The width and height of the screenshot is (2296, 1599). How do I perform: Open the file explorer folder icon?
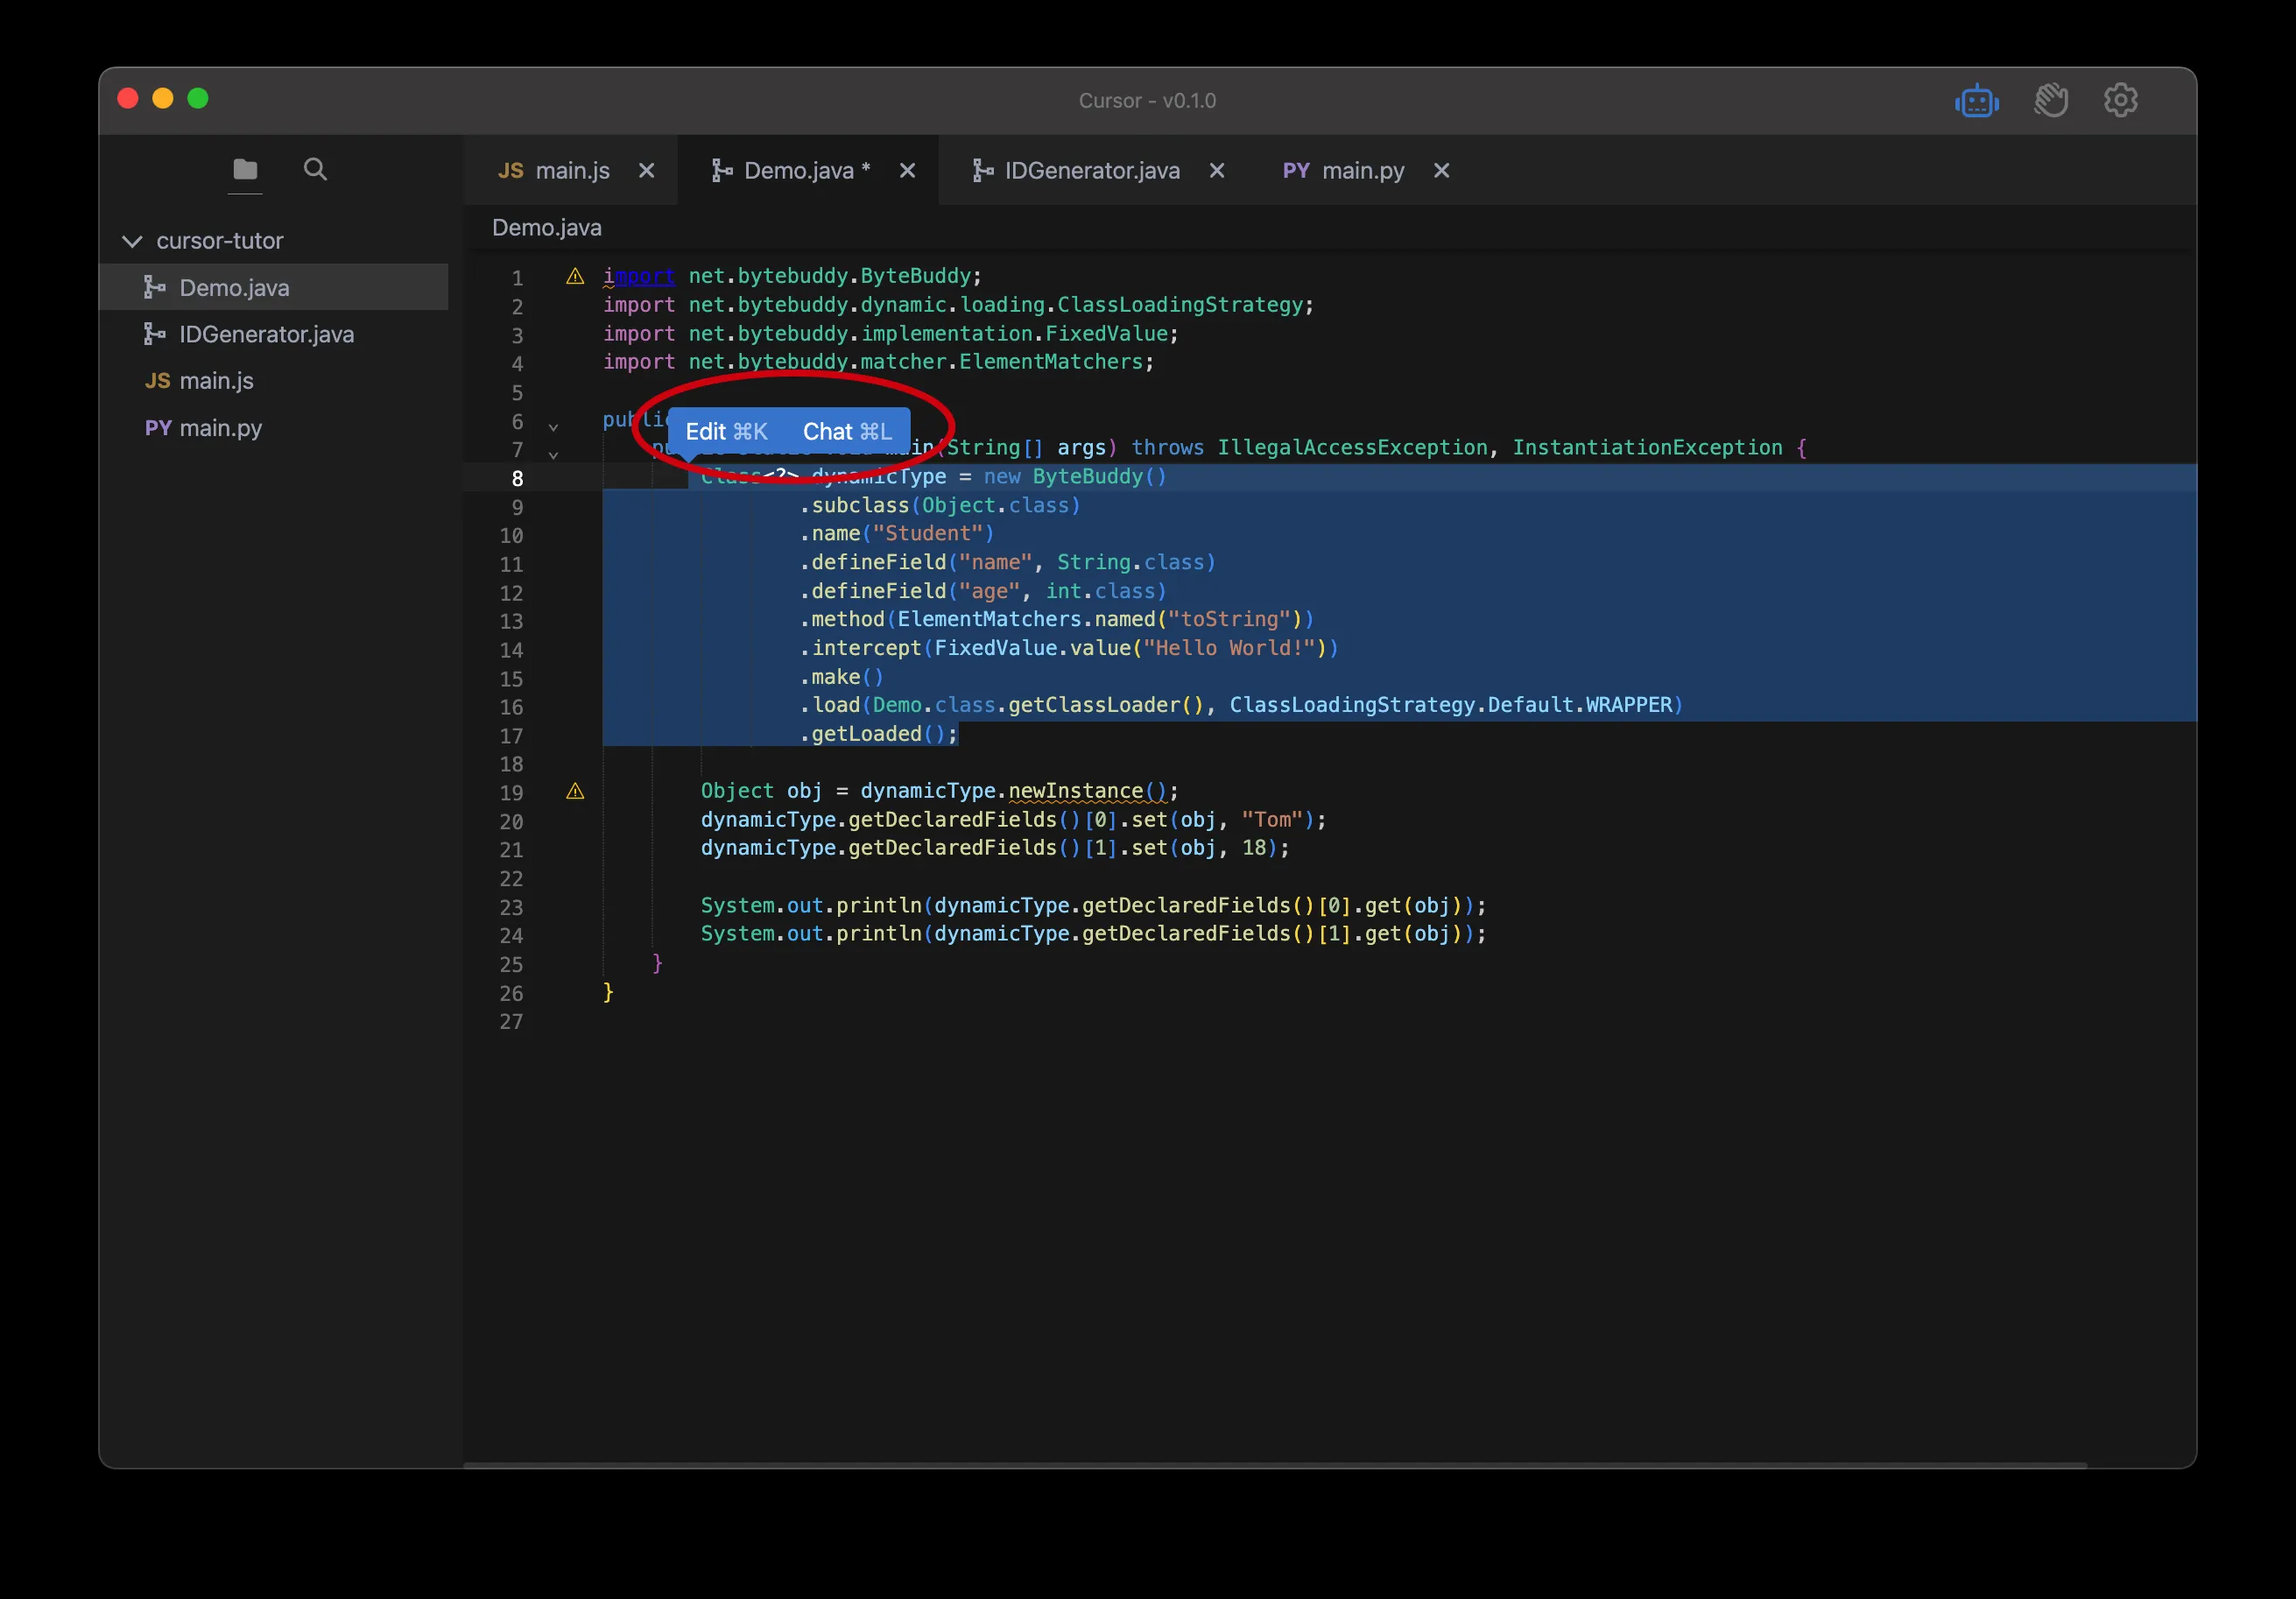point(245,169)
